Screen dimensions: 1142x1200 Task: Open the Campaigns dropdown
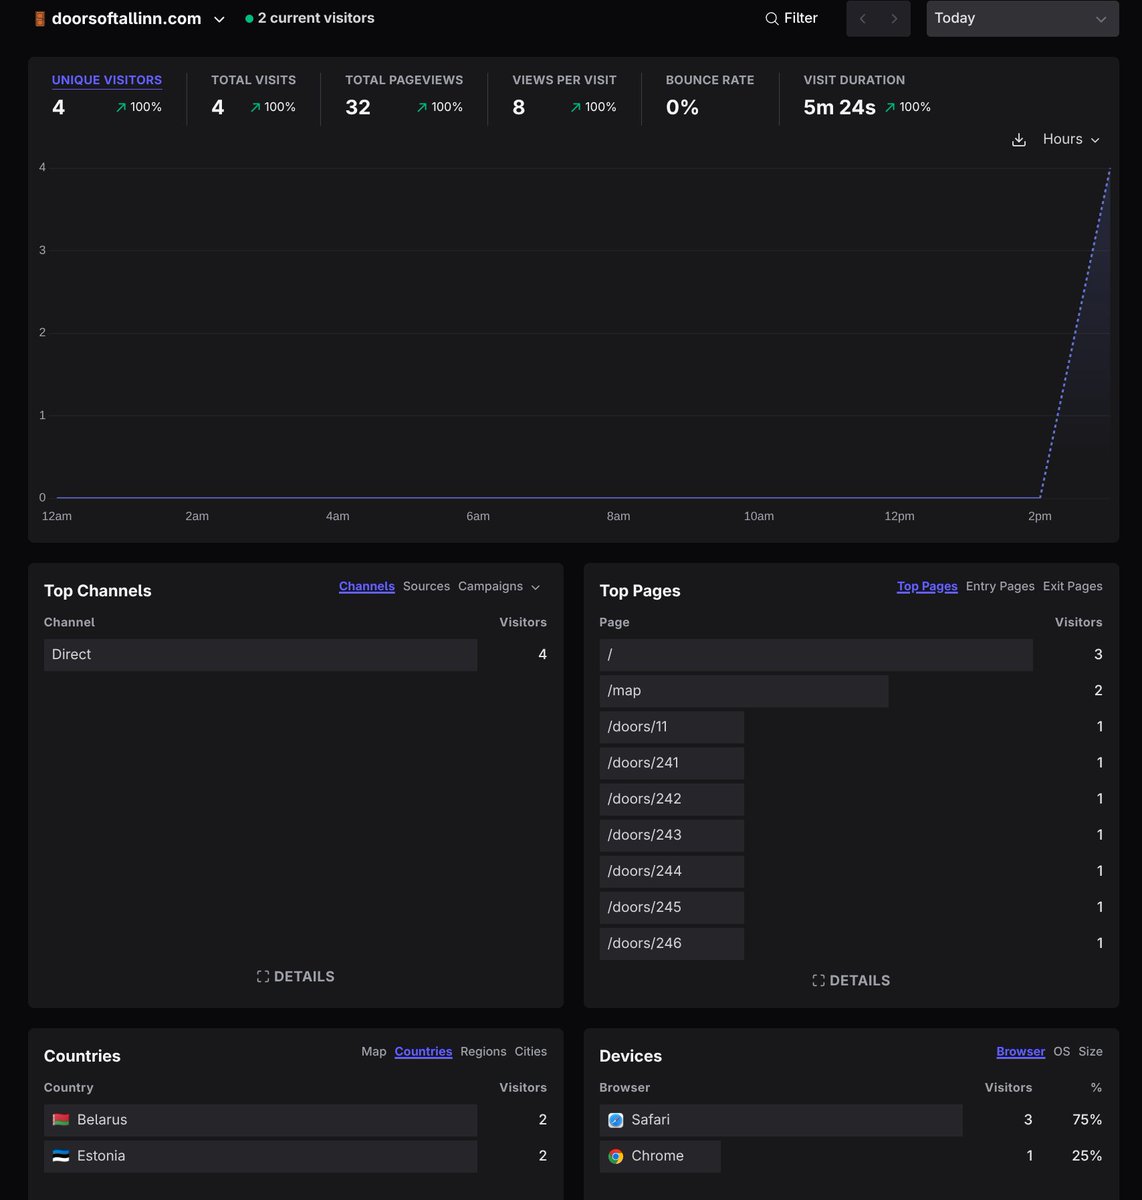click(x=499, y=586)
